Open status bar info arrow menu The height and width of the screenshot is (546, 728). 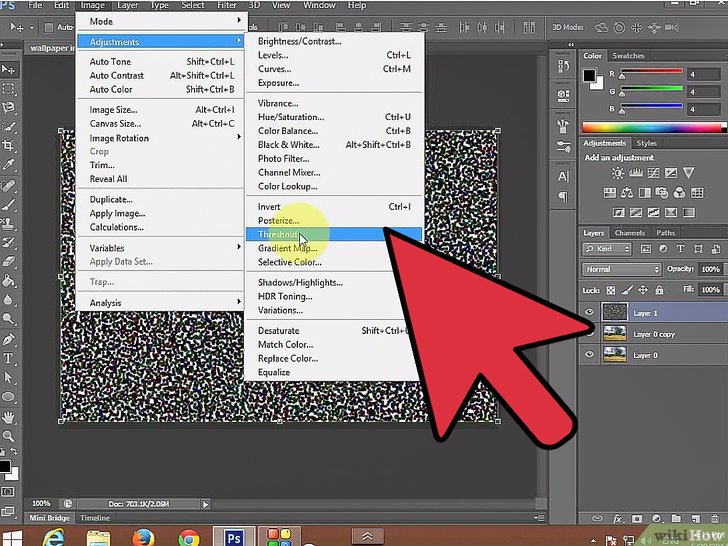pyautogui.click(x=205, y=504)
